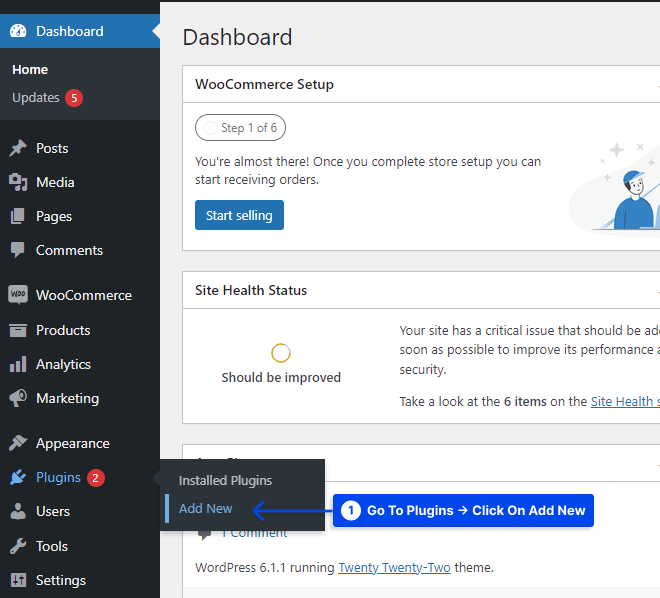The image size is (660, 598).
Task: Click the Users person icon
Action: pos(18,511)
